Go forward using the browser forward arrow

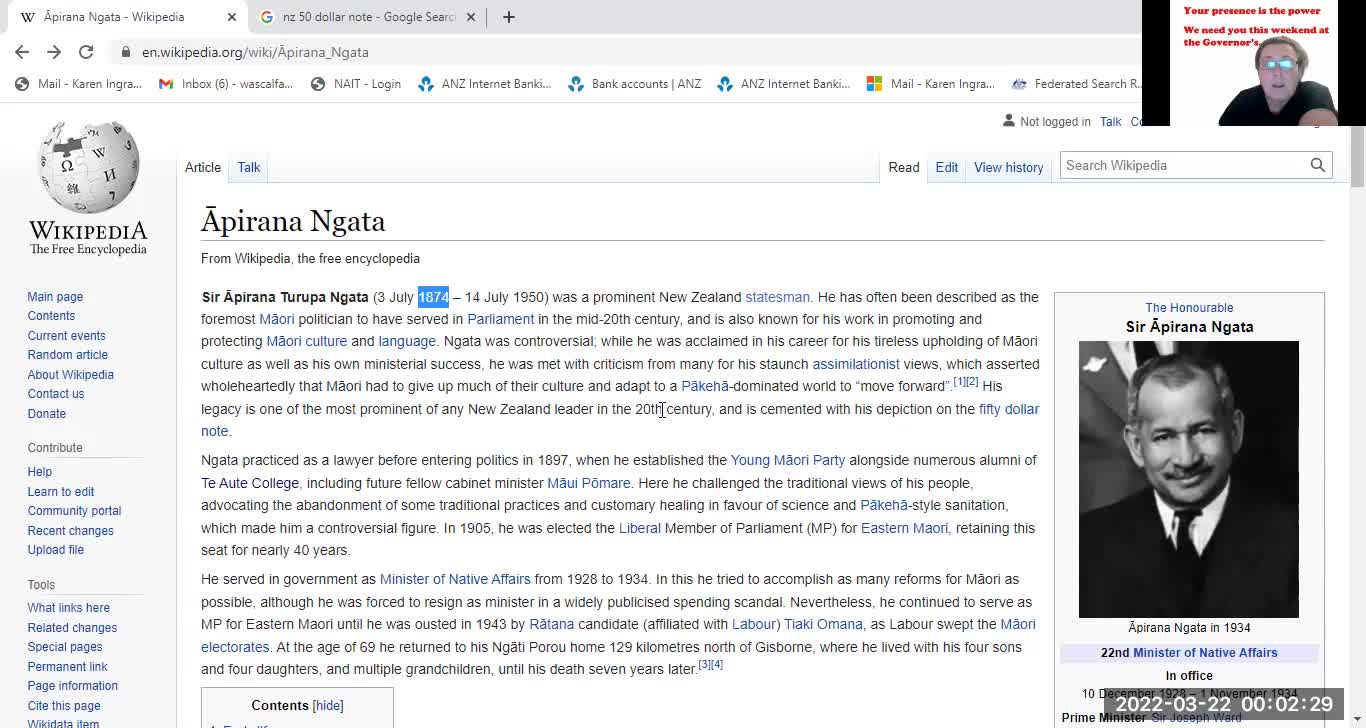coord(54,52)
